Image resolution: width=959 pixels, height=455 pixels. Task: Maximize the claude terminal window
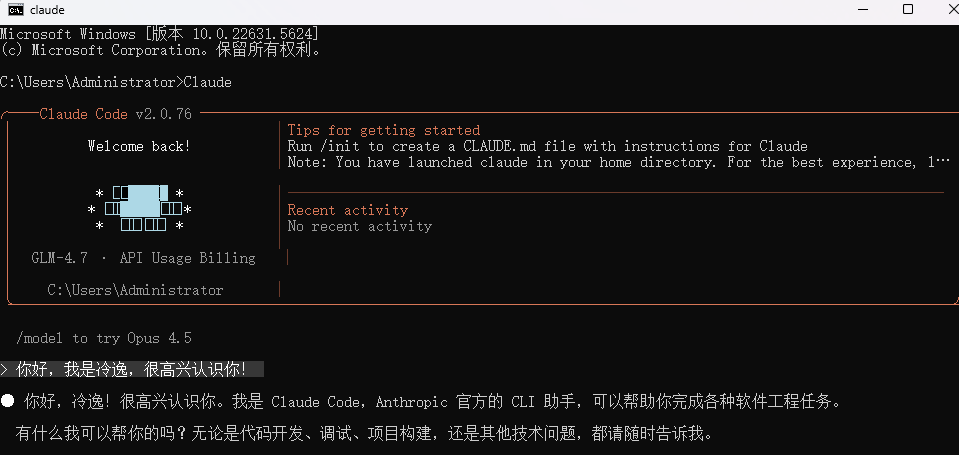click(908, 10)
